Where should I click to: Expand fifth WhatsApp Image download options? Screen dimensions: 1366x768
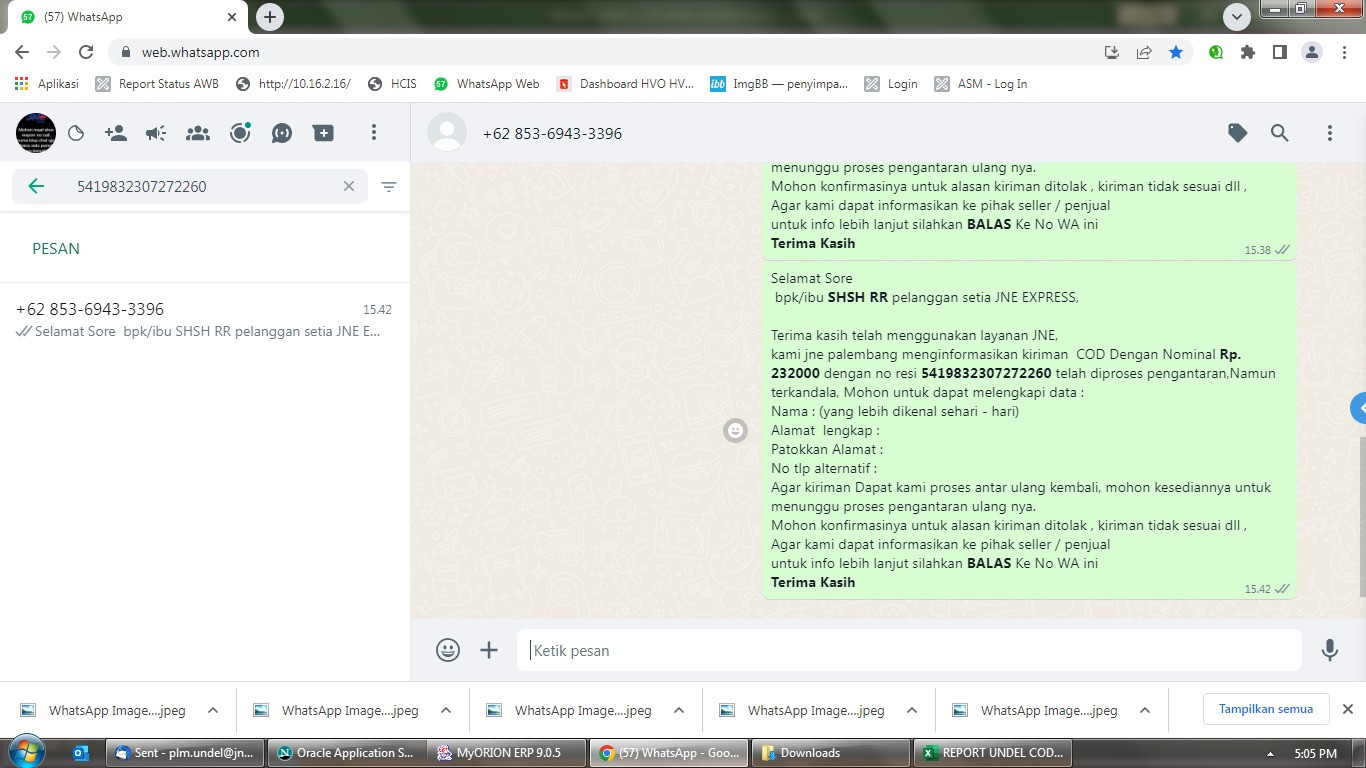(1145, 710)
